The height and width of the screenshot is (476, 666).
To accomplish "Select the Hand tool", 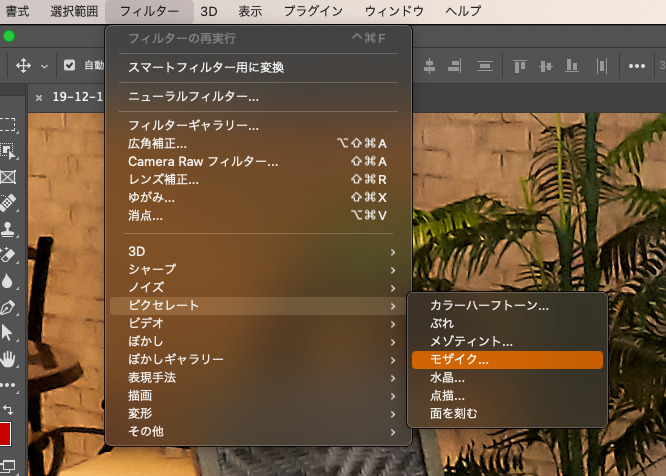I will [8, 359].
